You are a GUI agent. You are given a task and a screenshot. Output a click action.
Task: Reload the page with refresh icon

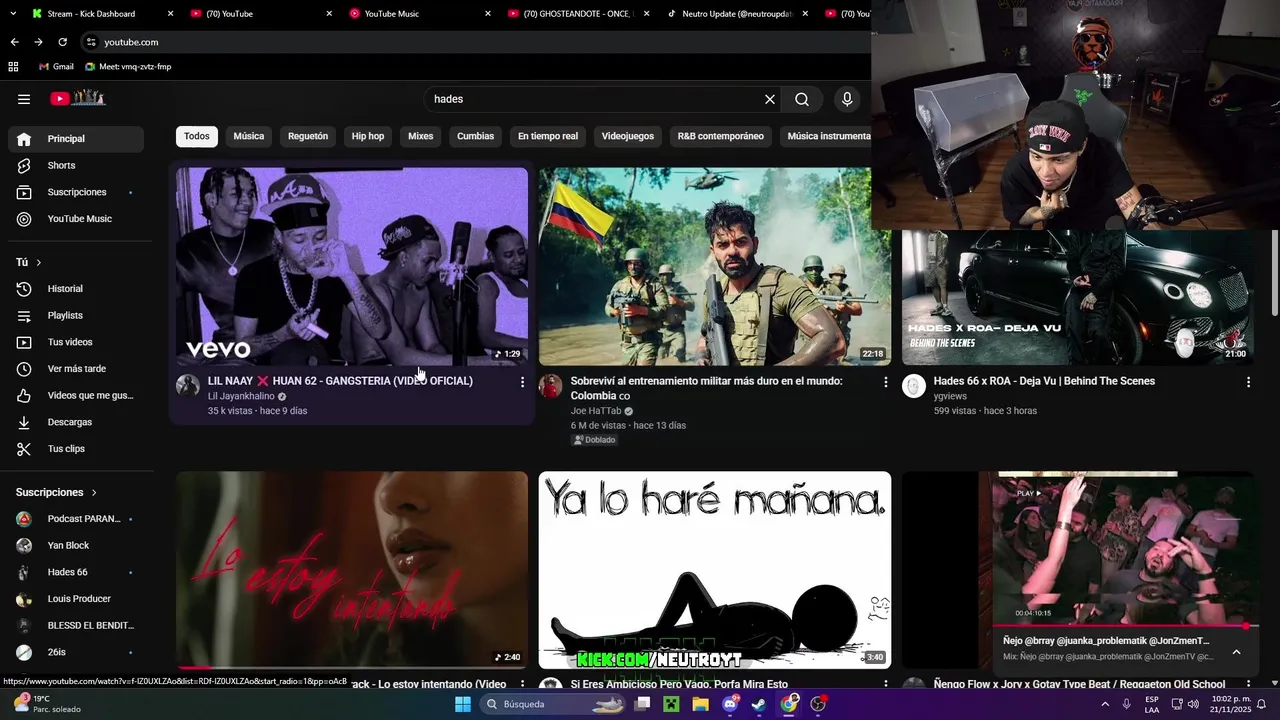(62, 42)
